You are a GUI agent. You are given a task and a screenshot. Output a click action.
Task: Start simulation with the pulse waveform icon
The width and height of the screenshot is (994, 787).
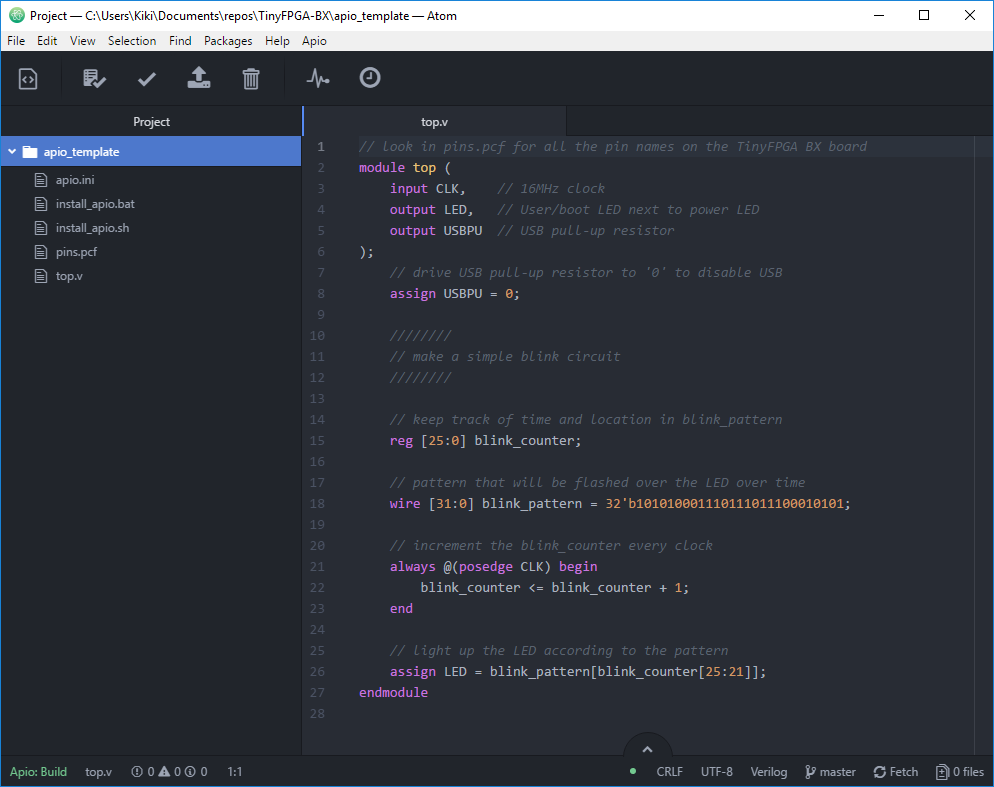(318, 78)
